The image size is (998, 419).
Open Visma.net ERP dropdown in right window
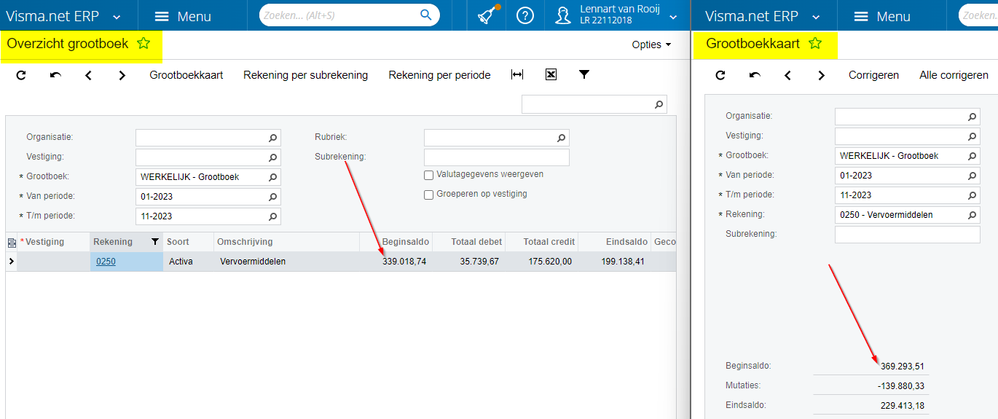(x=816, y=17)
